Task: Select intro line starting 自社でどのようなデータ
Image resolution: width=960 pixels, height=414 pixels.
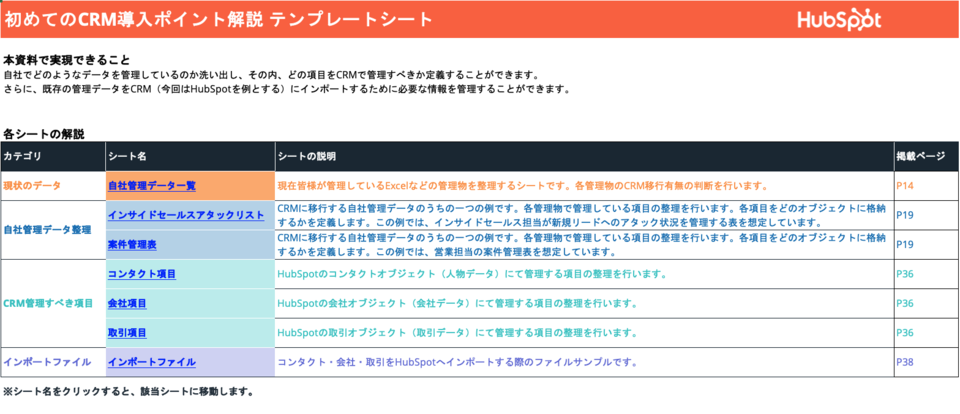Action: click(271, 75)
